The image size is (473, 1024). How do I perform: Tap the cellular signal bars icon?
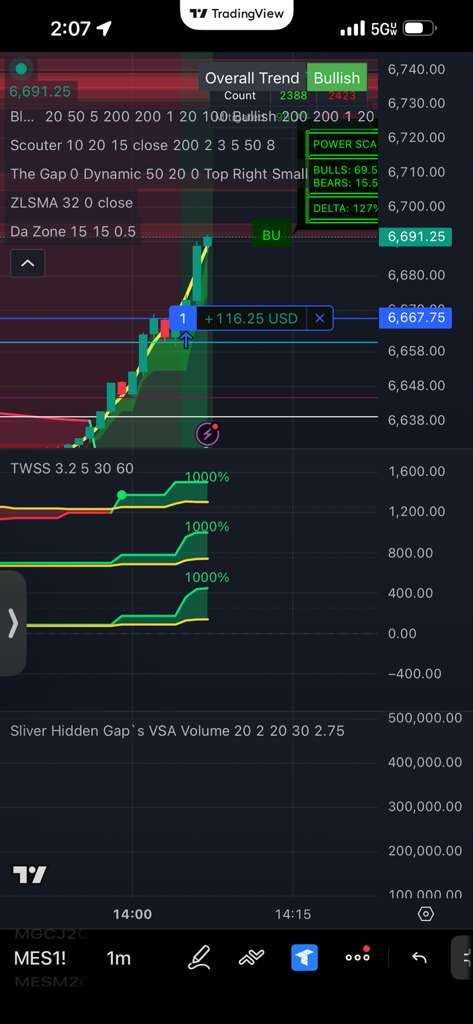(x=353, y=29)
